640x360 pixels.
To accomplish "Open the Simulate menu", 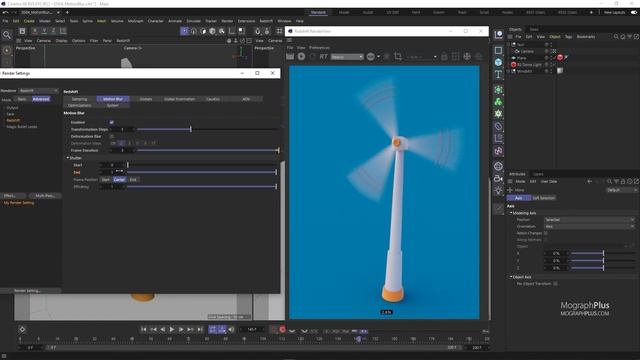I will coord(193,21).
